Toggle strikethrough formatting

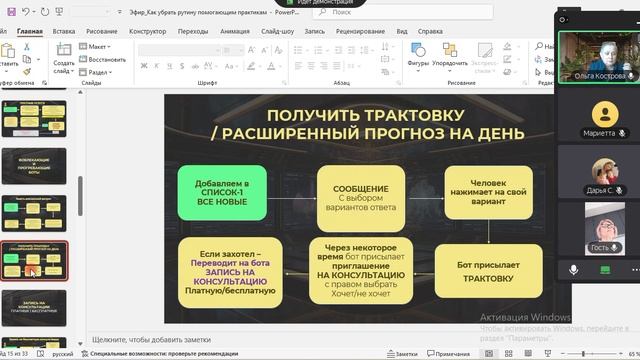click(x=195, y=66)
